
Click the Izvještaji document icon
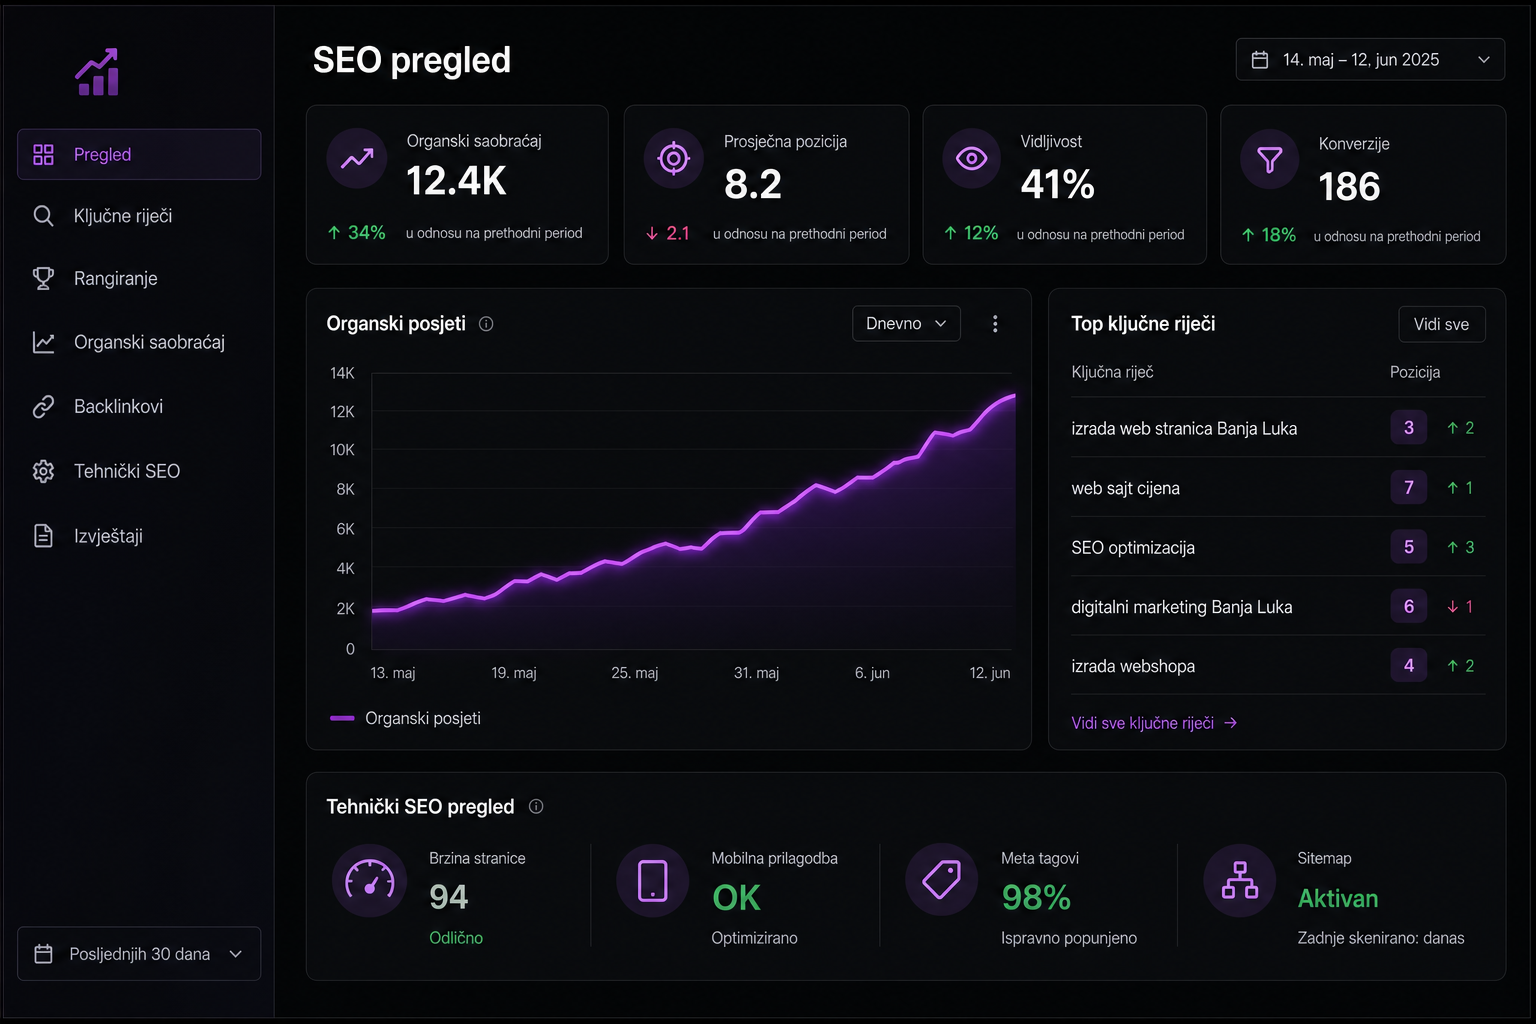tap(43, 536)
